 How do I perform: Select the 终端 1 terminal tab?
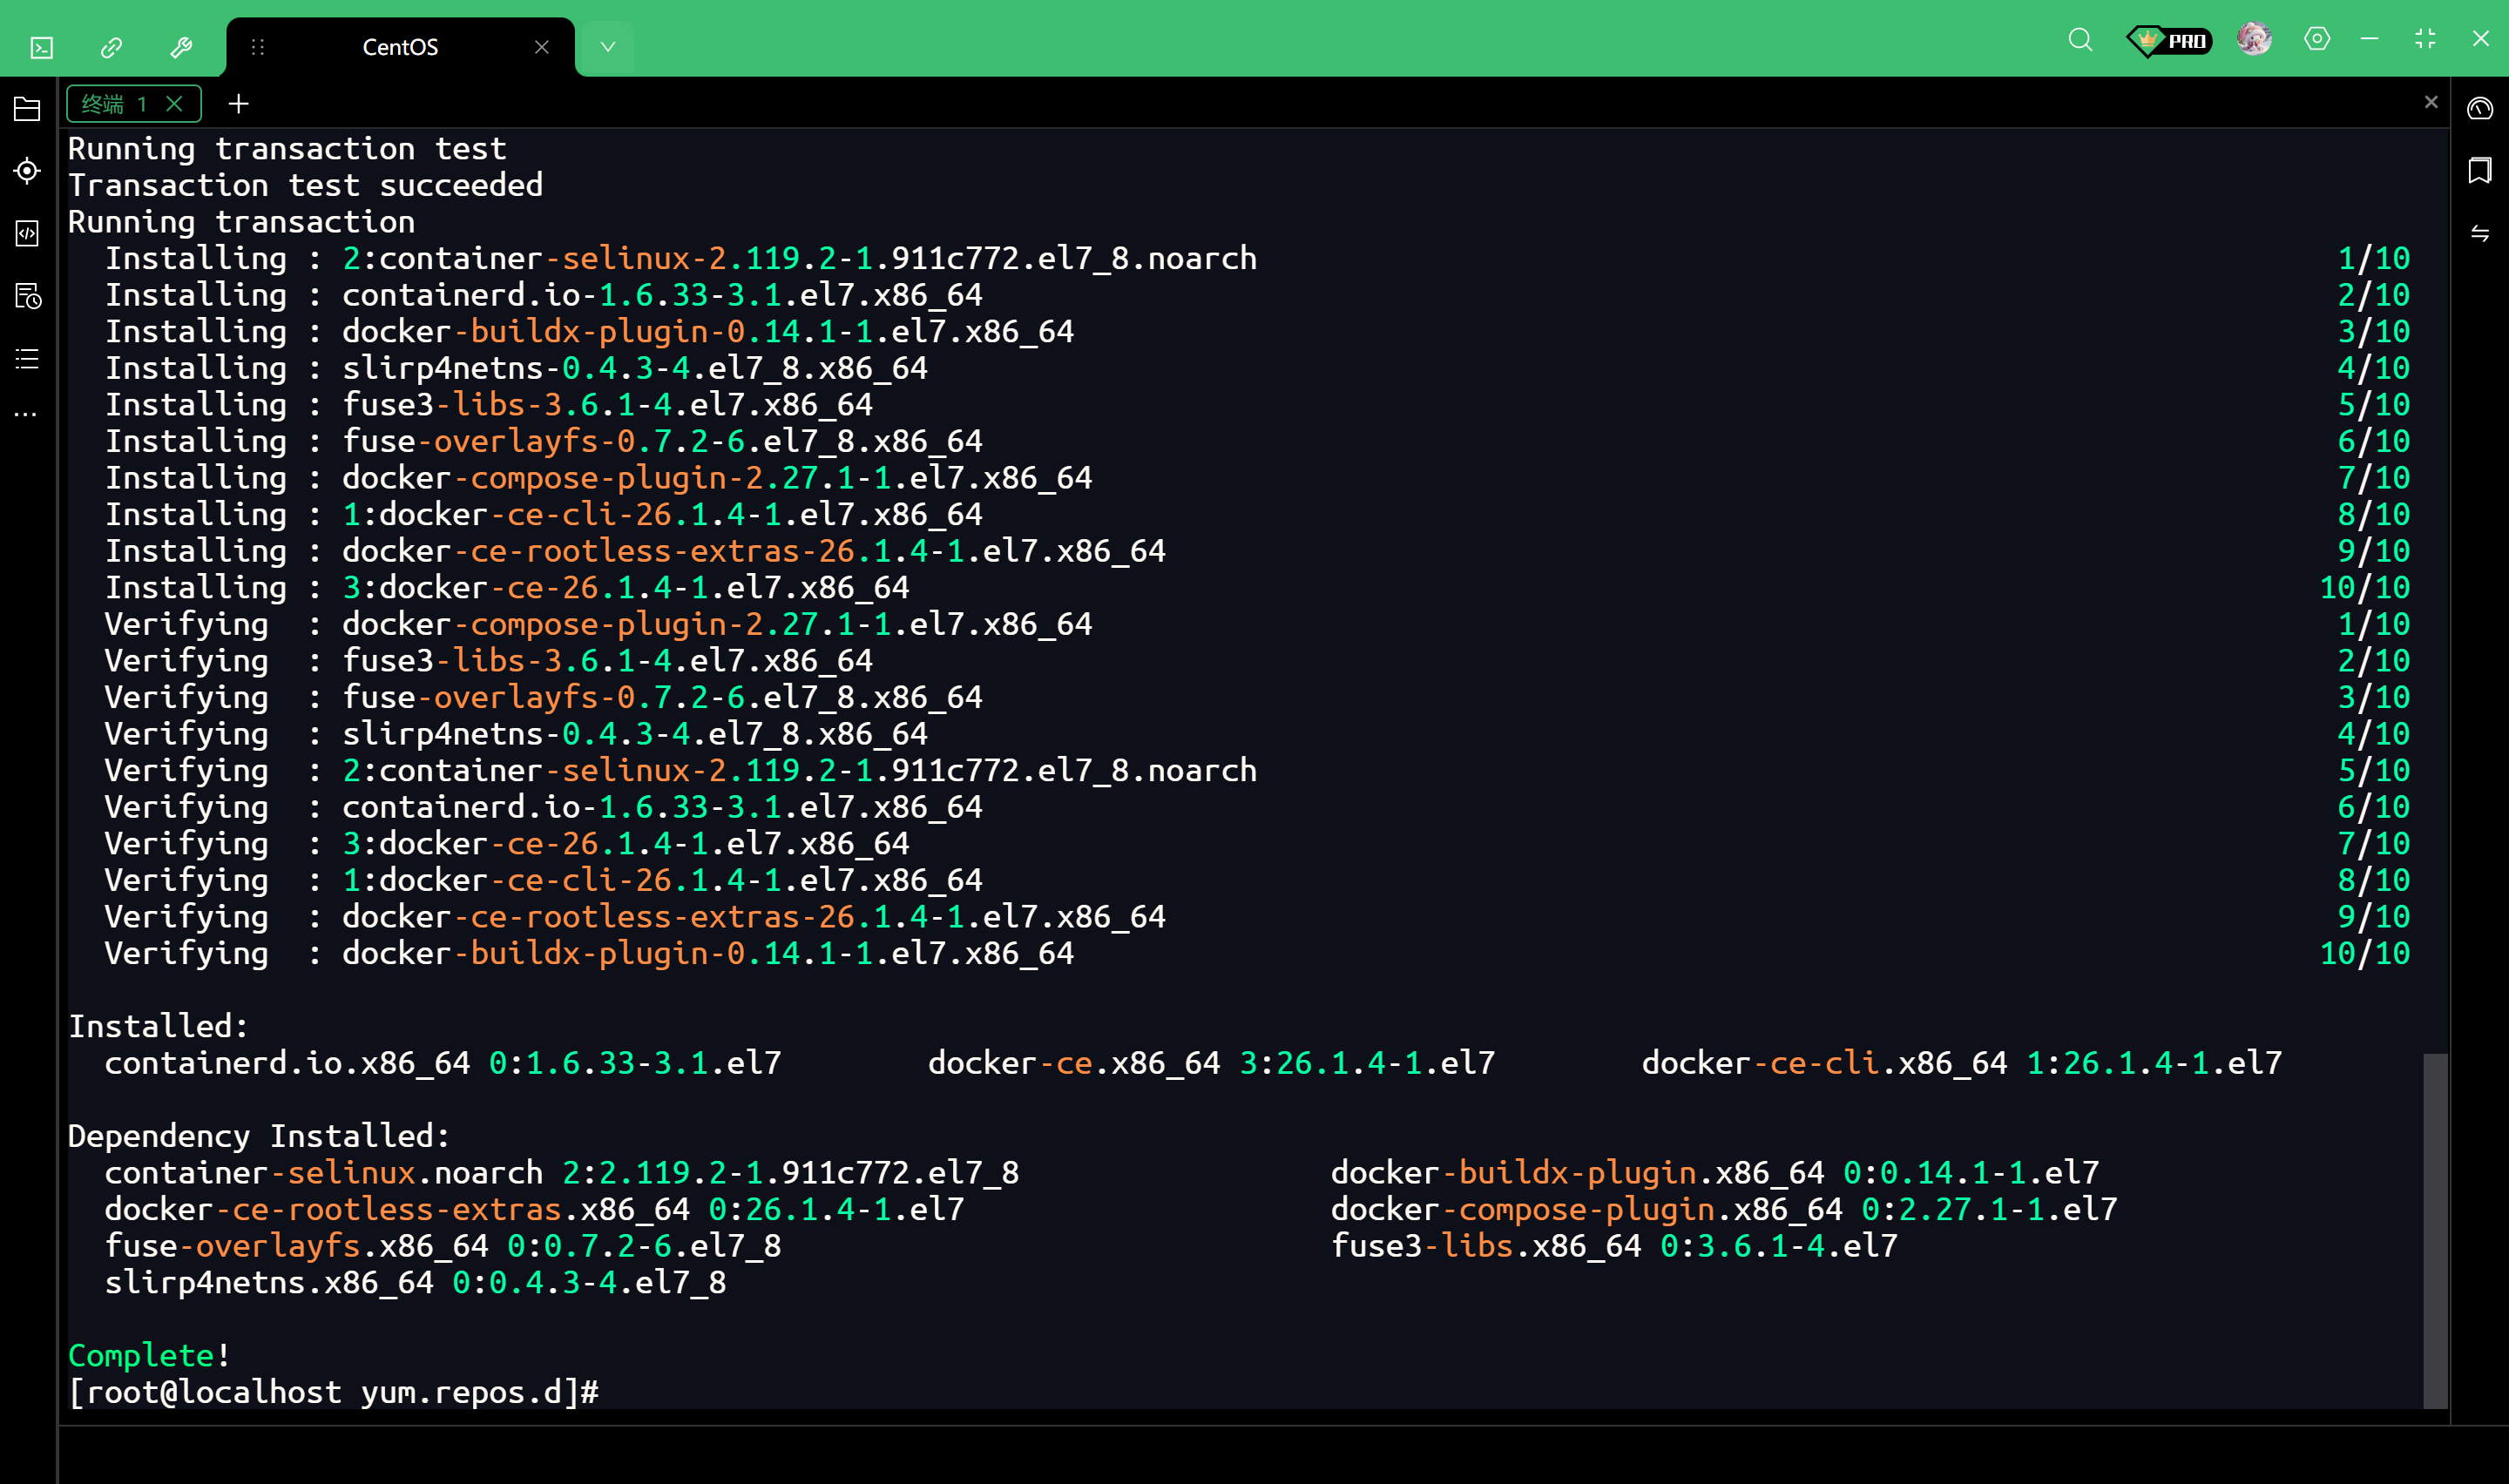click(113, 104)
